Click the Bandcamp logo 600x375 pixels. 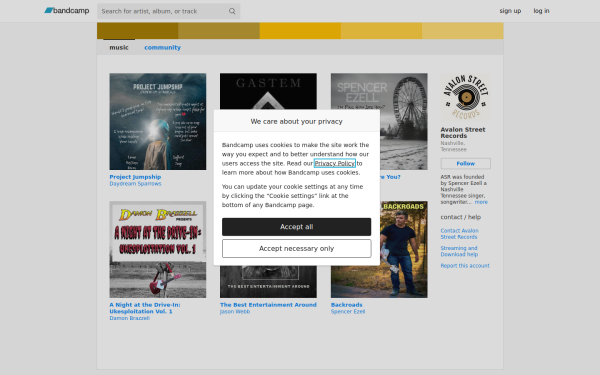click(x=67, y=11)
